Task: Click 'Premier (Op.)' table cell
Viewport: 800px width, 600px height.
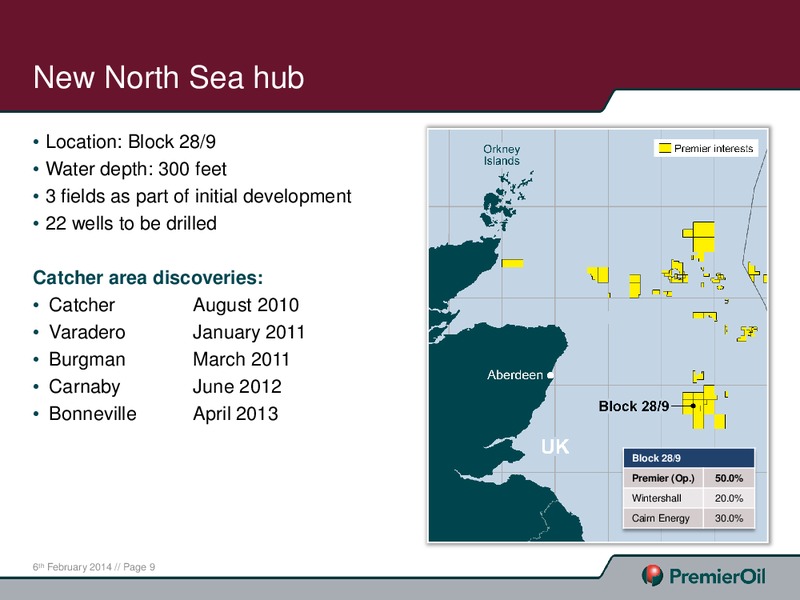Action: pyautogui.click(x=663, y=478)
